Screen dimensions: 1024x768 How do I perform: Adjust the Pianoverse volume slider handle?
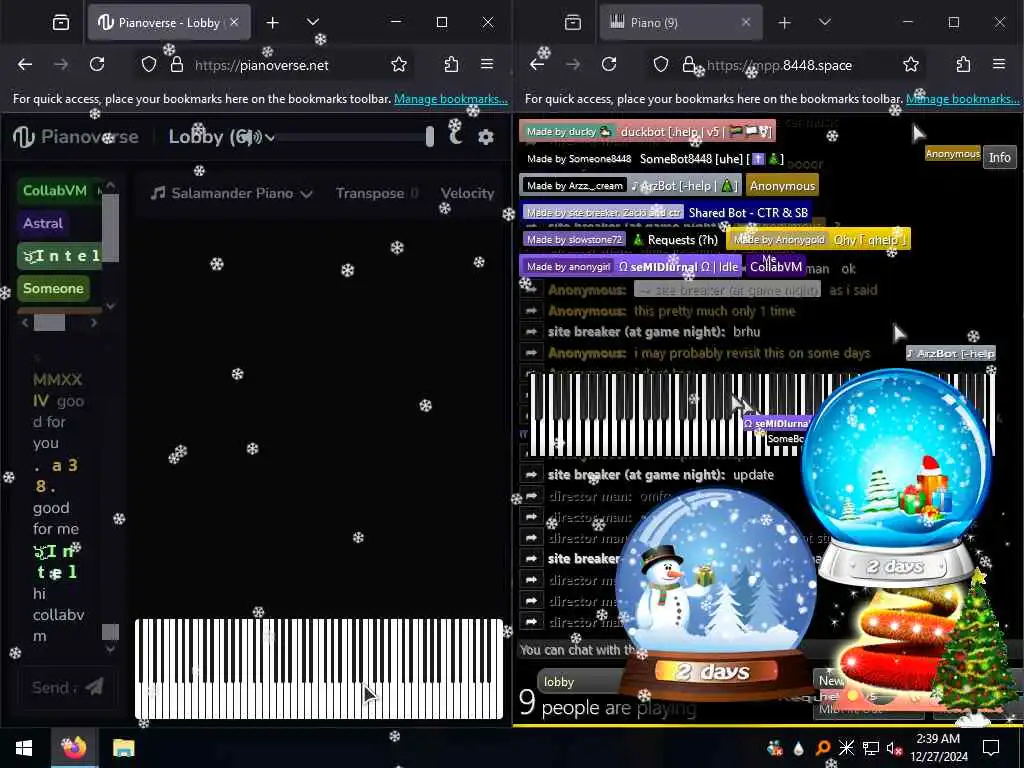click(x=429, y=136)
